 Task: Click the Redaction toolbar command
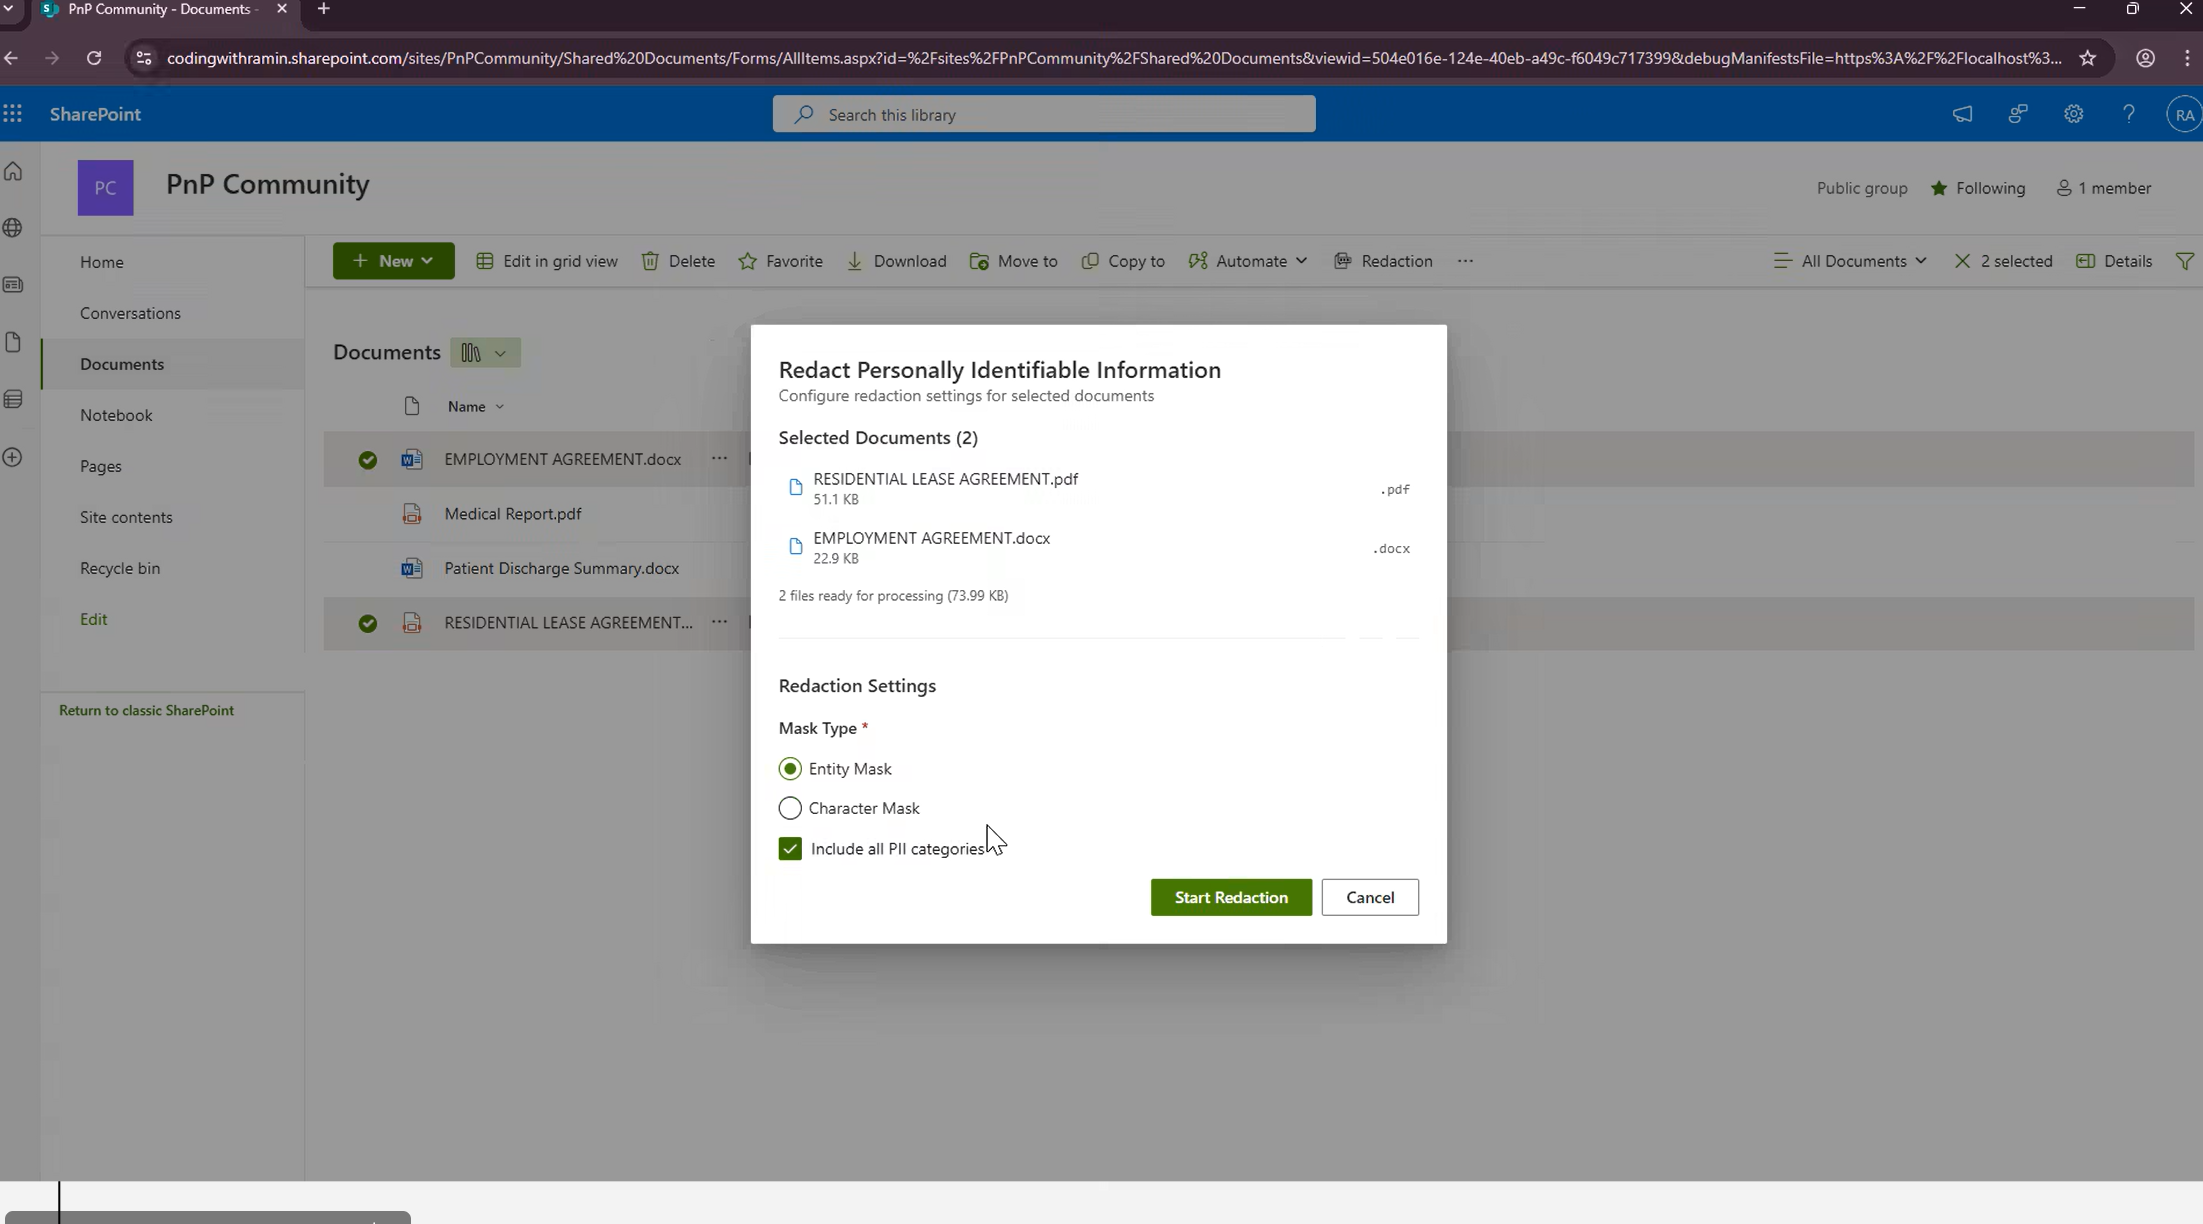point(1383,261)
